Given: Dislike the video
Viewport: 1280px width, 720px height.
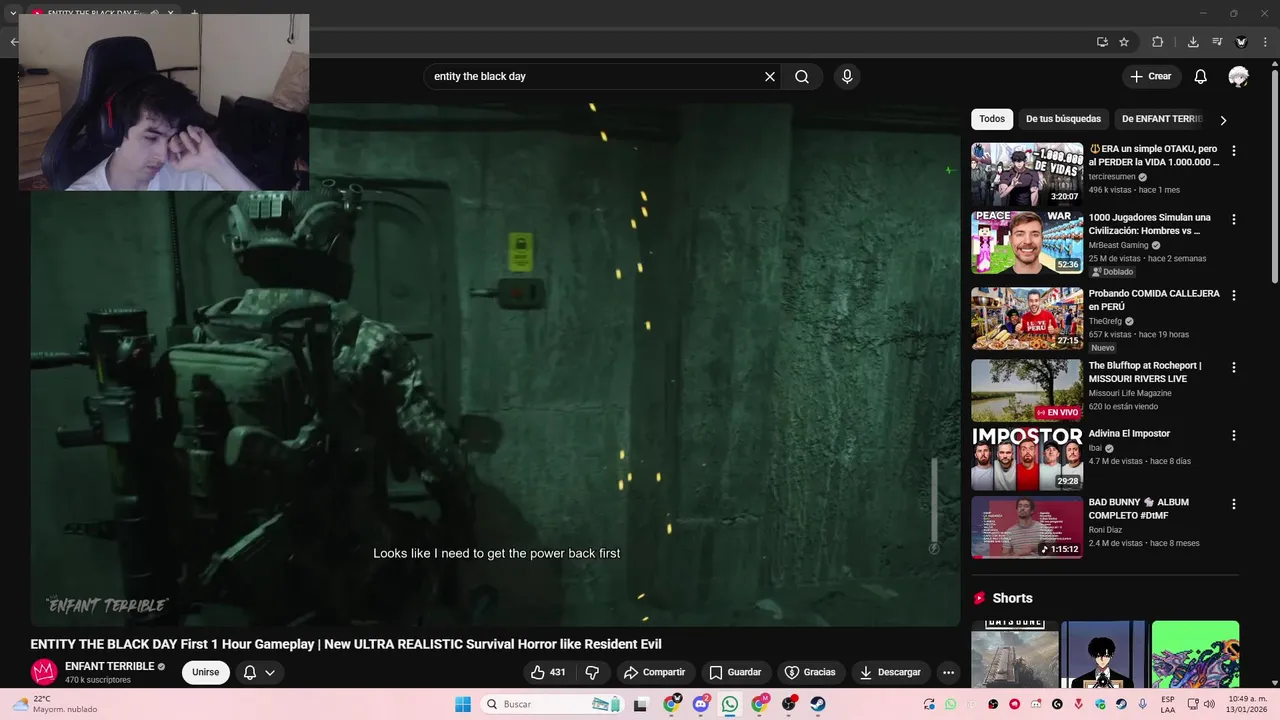Looking at the screenshot, I should (x=592, y=673).
